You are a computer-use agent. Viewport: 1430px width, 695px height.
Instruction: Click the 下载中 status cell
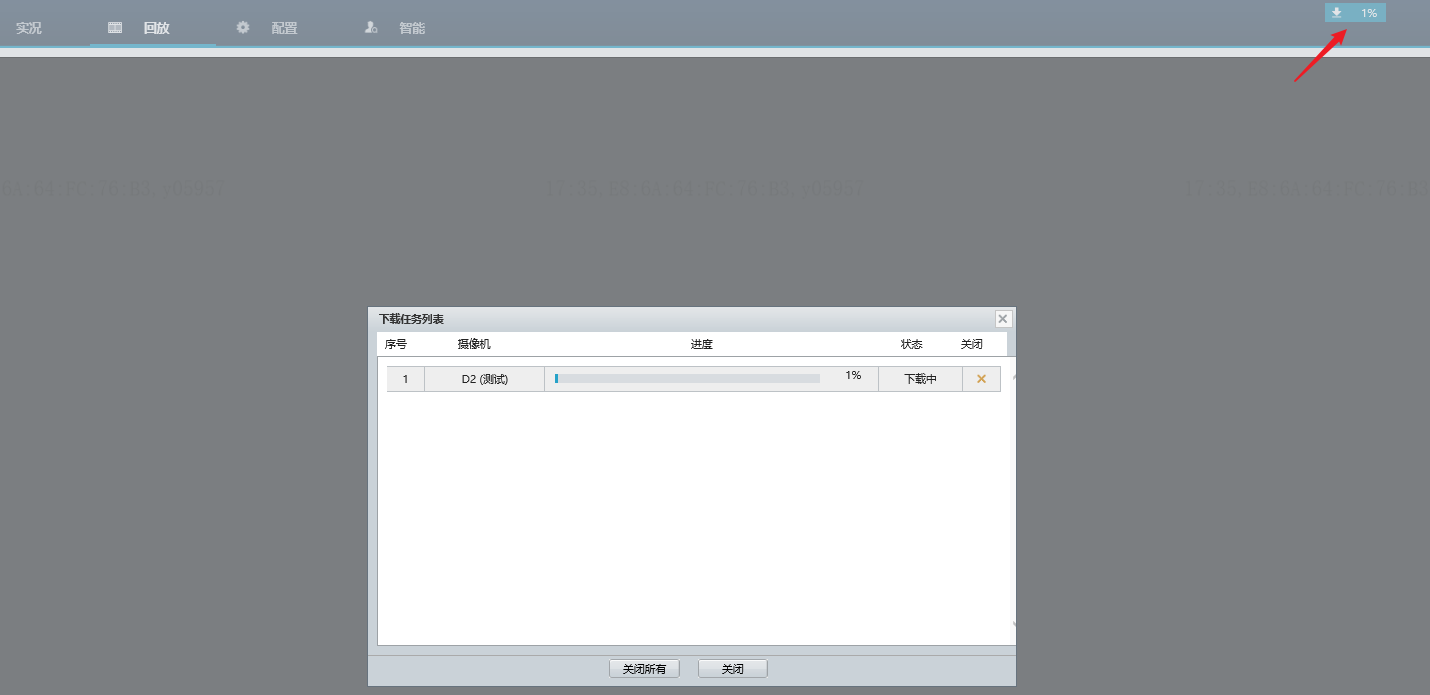click(920, 379)
